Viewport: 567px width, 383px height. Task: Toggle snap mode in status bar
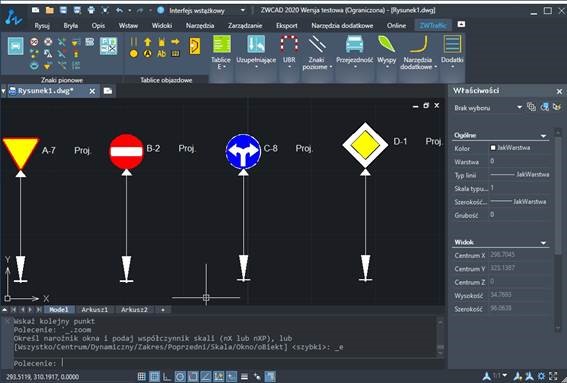click(x=141, y=376)
